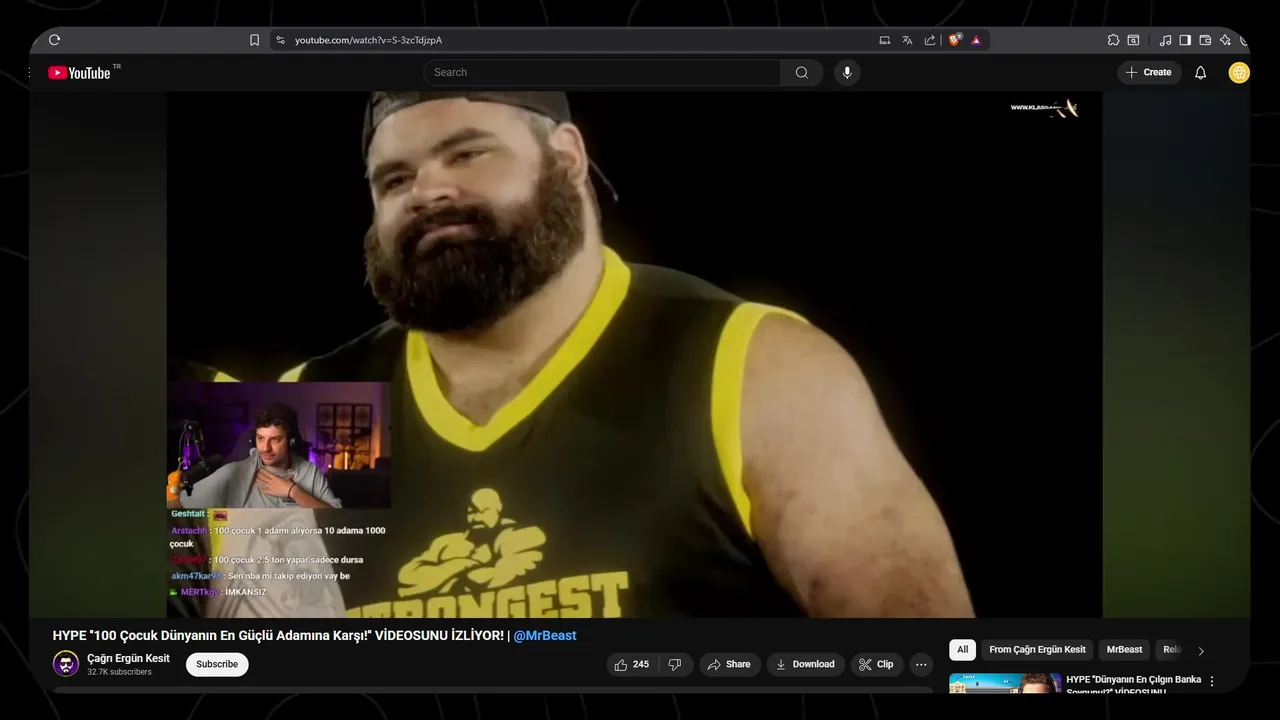
Task: Select the From Çağrı Ergün Kesit chip
Action: 1037,650
